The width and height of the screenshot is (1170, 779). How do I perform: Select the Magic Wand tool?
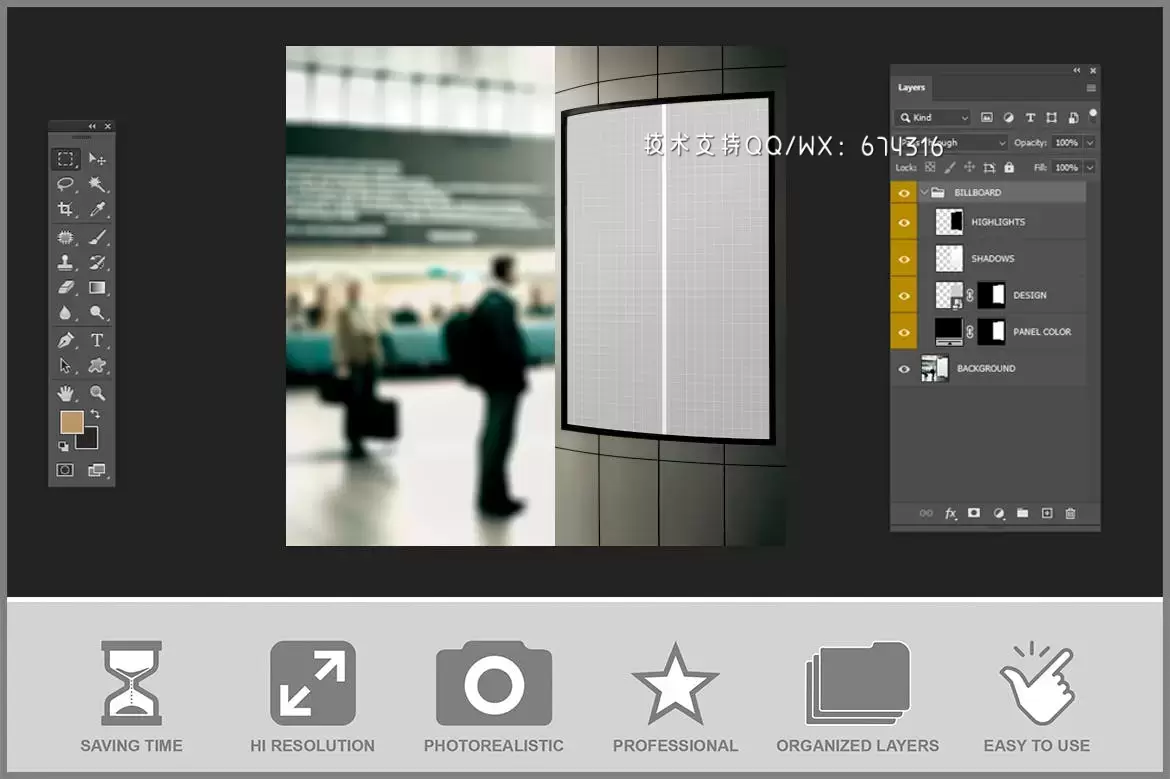pyautogui.click(x=97, y=185)
